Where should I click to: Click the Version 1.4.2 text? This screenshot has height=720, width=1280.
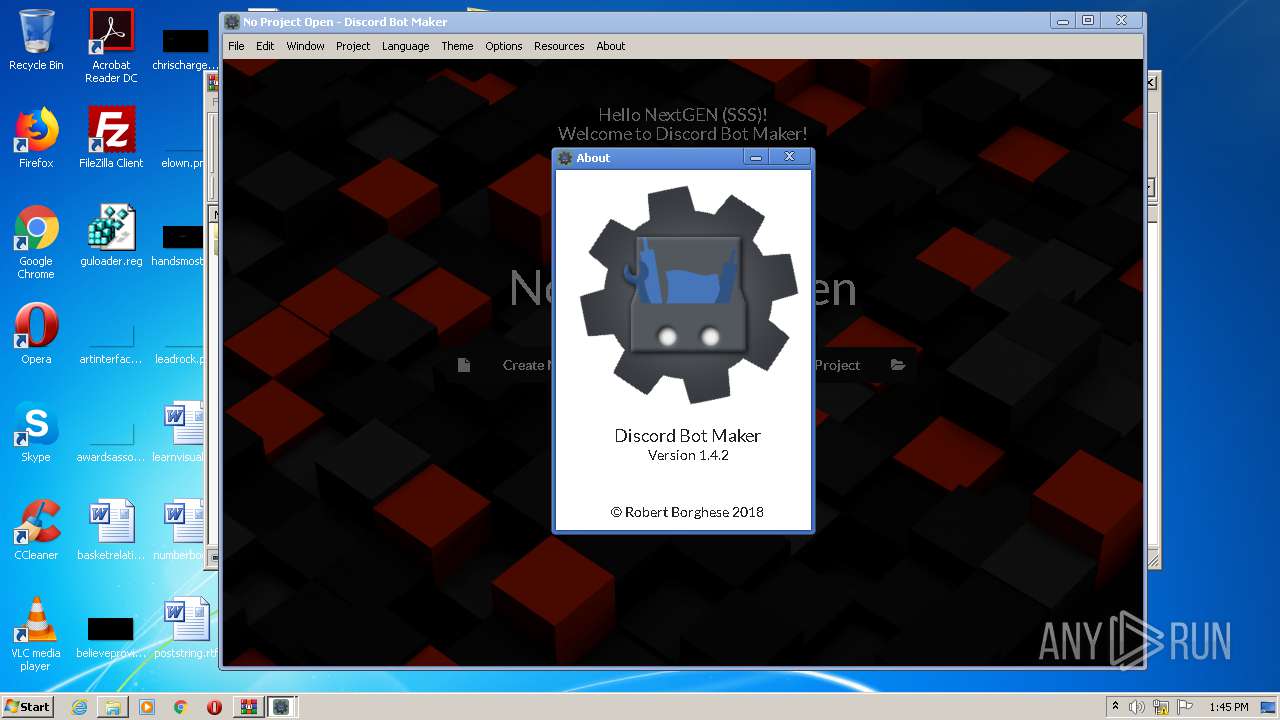point(688,455)
